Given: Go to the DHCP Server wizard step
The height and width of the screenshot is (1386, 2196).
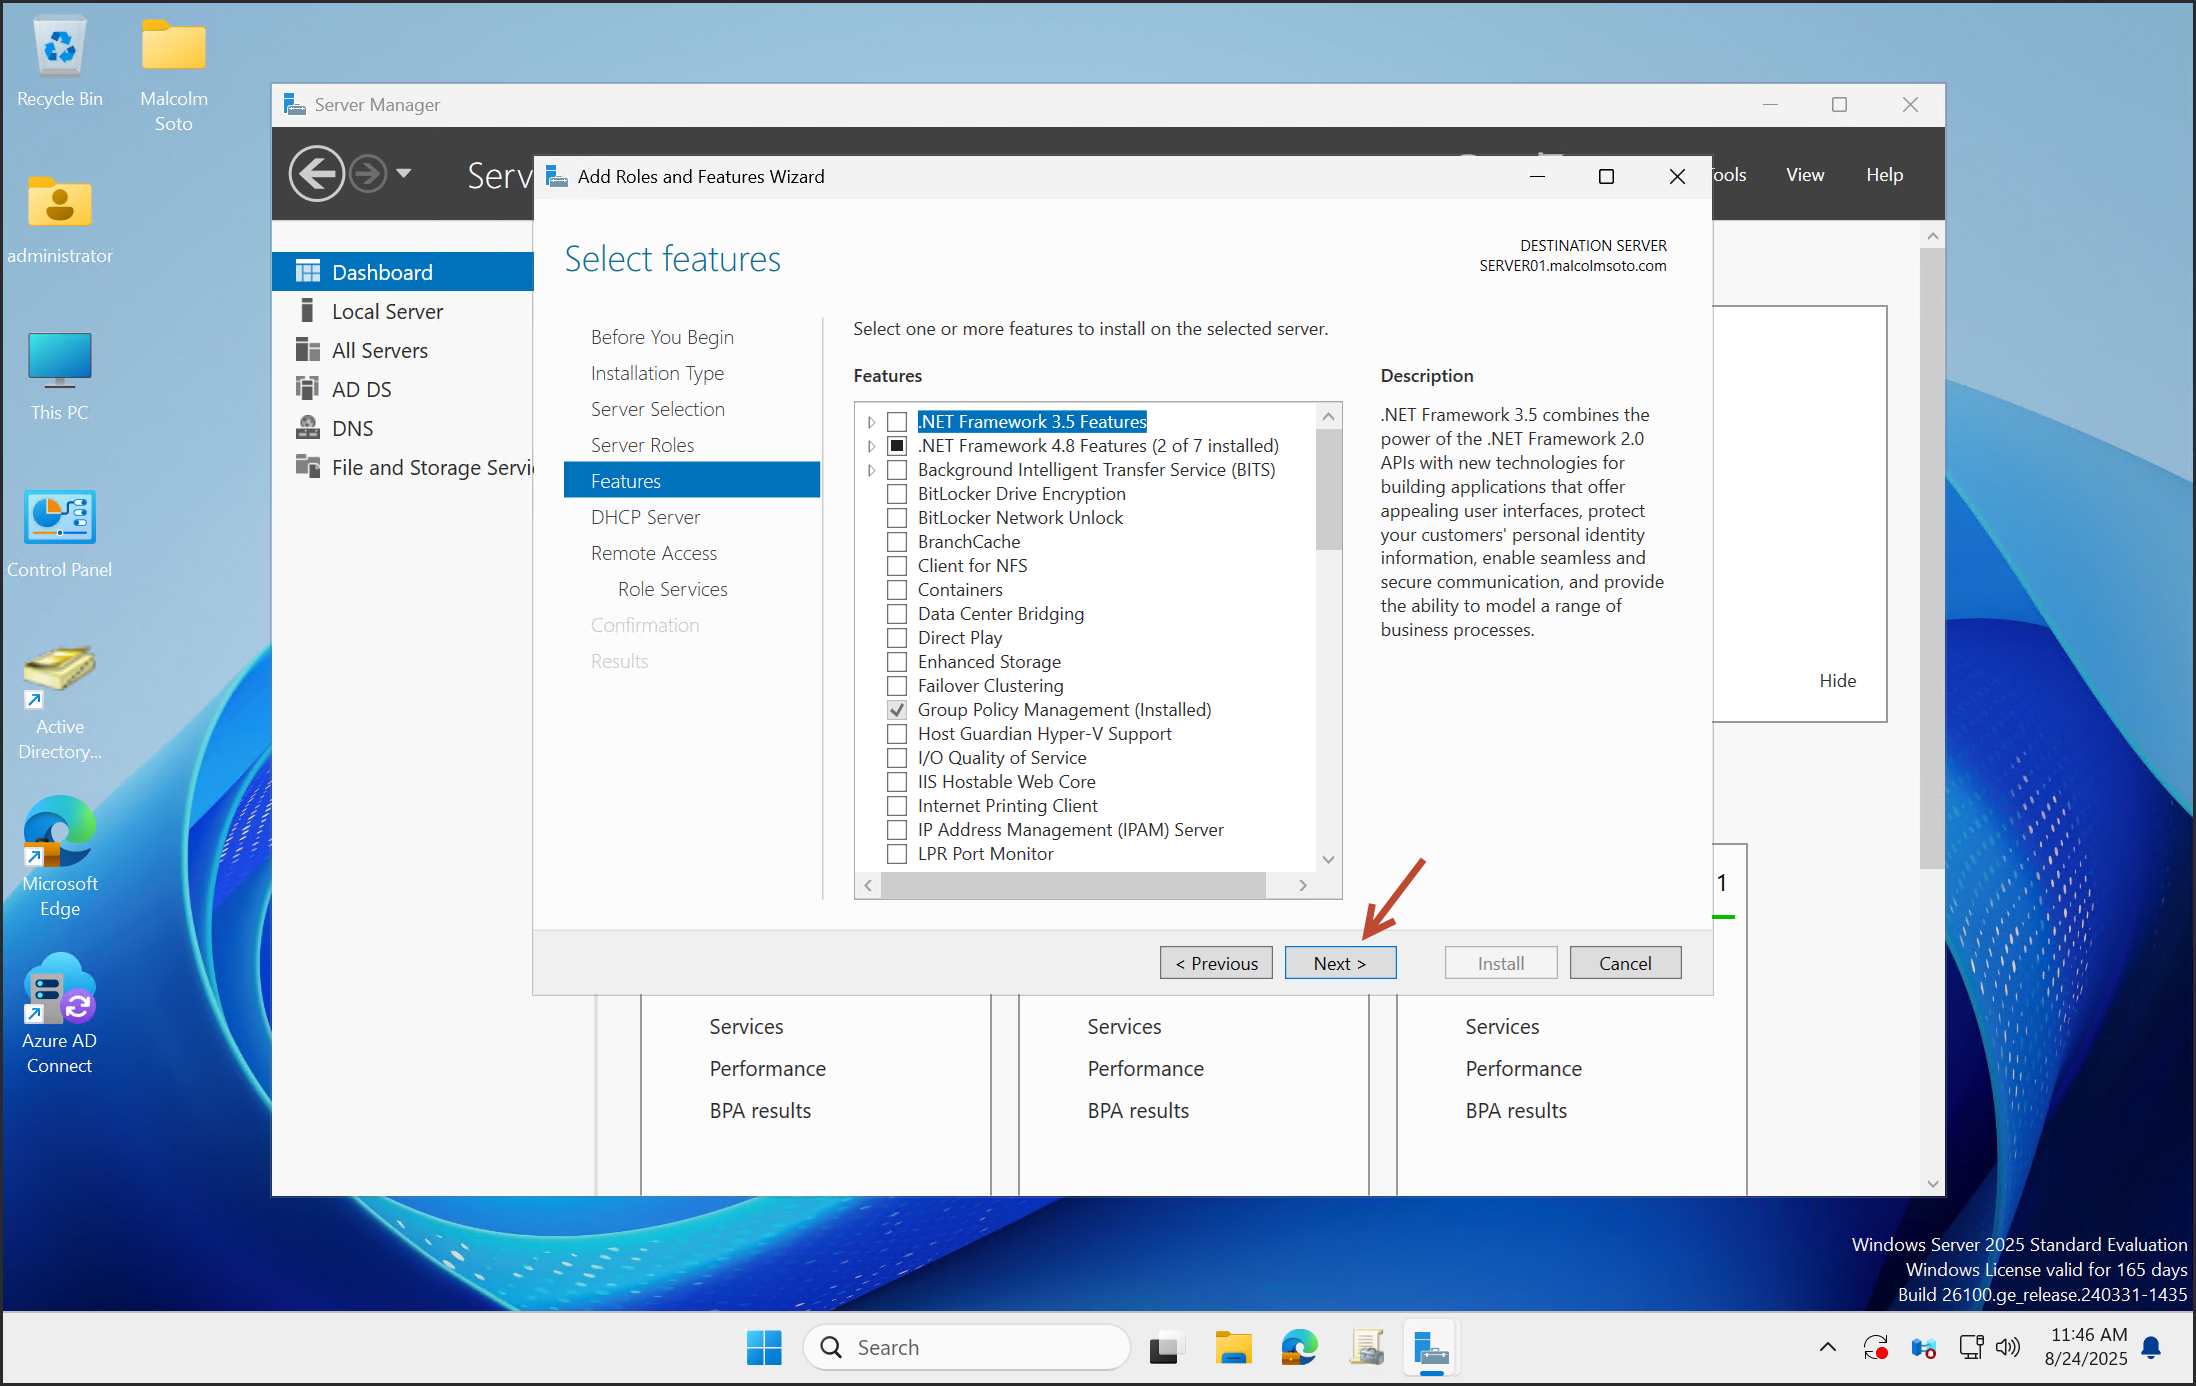Looking at the screenshot, I should (645, 517).
